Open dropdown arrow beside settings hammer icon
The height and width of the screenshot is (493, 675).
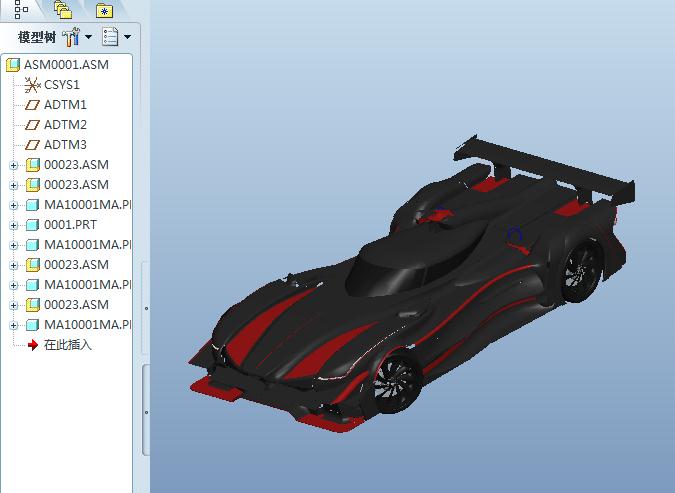[x=88, y=37]
